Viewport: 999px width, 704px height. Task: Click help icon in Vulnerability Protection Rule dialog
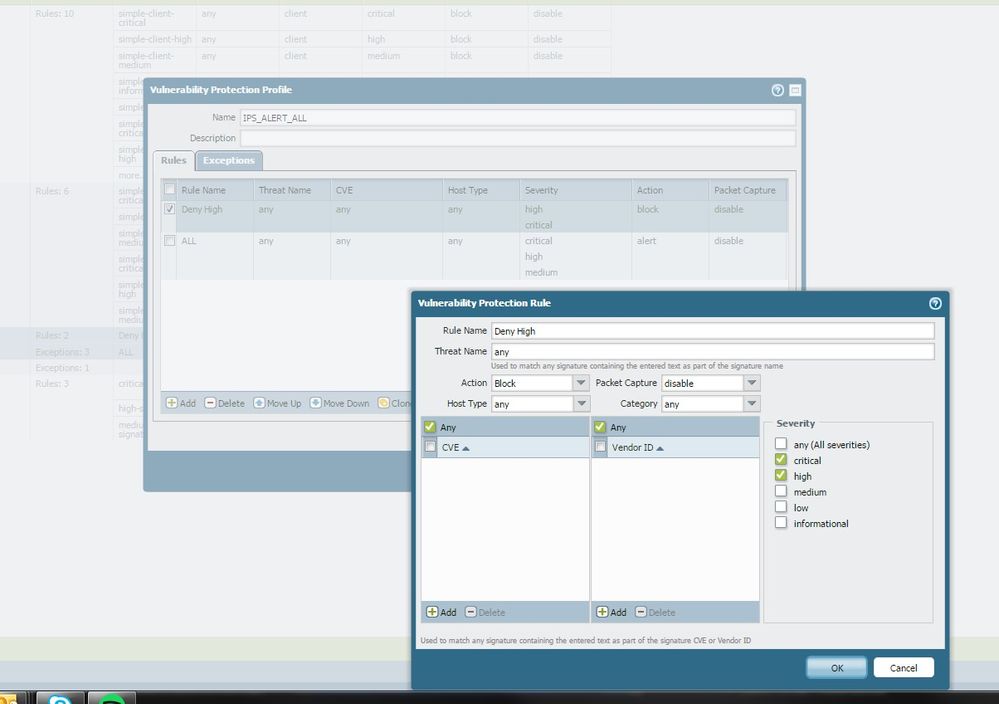(935, 303)
